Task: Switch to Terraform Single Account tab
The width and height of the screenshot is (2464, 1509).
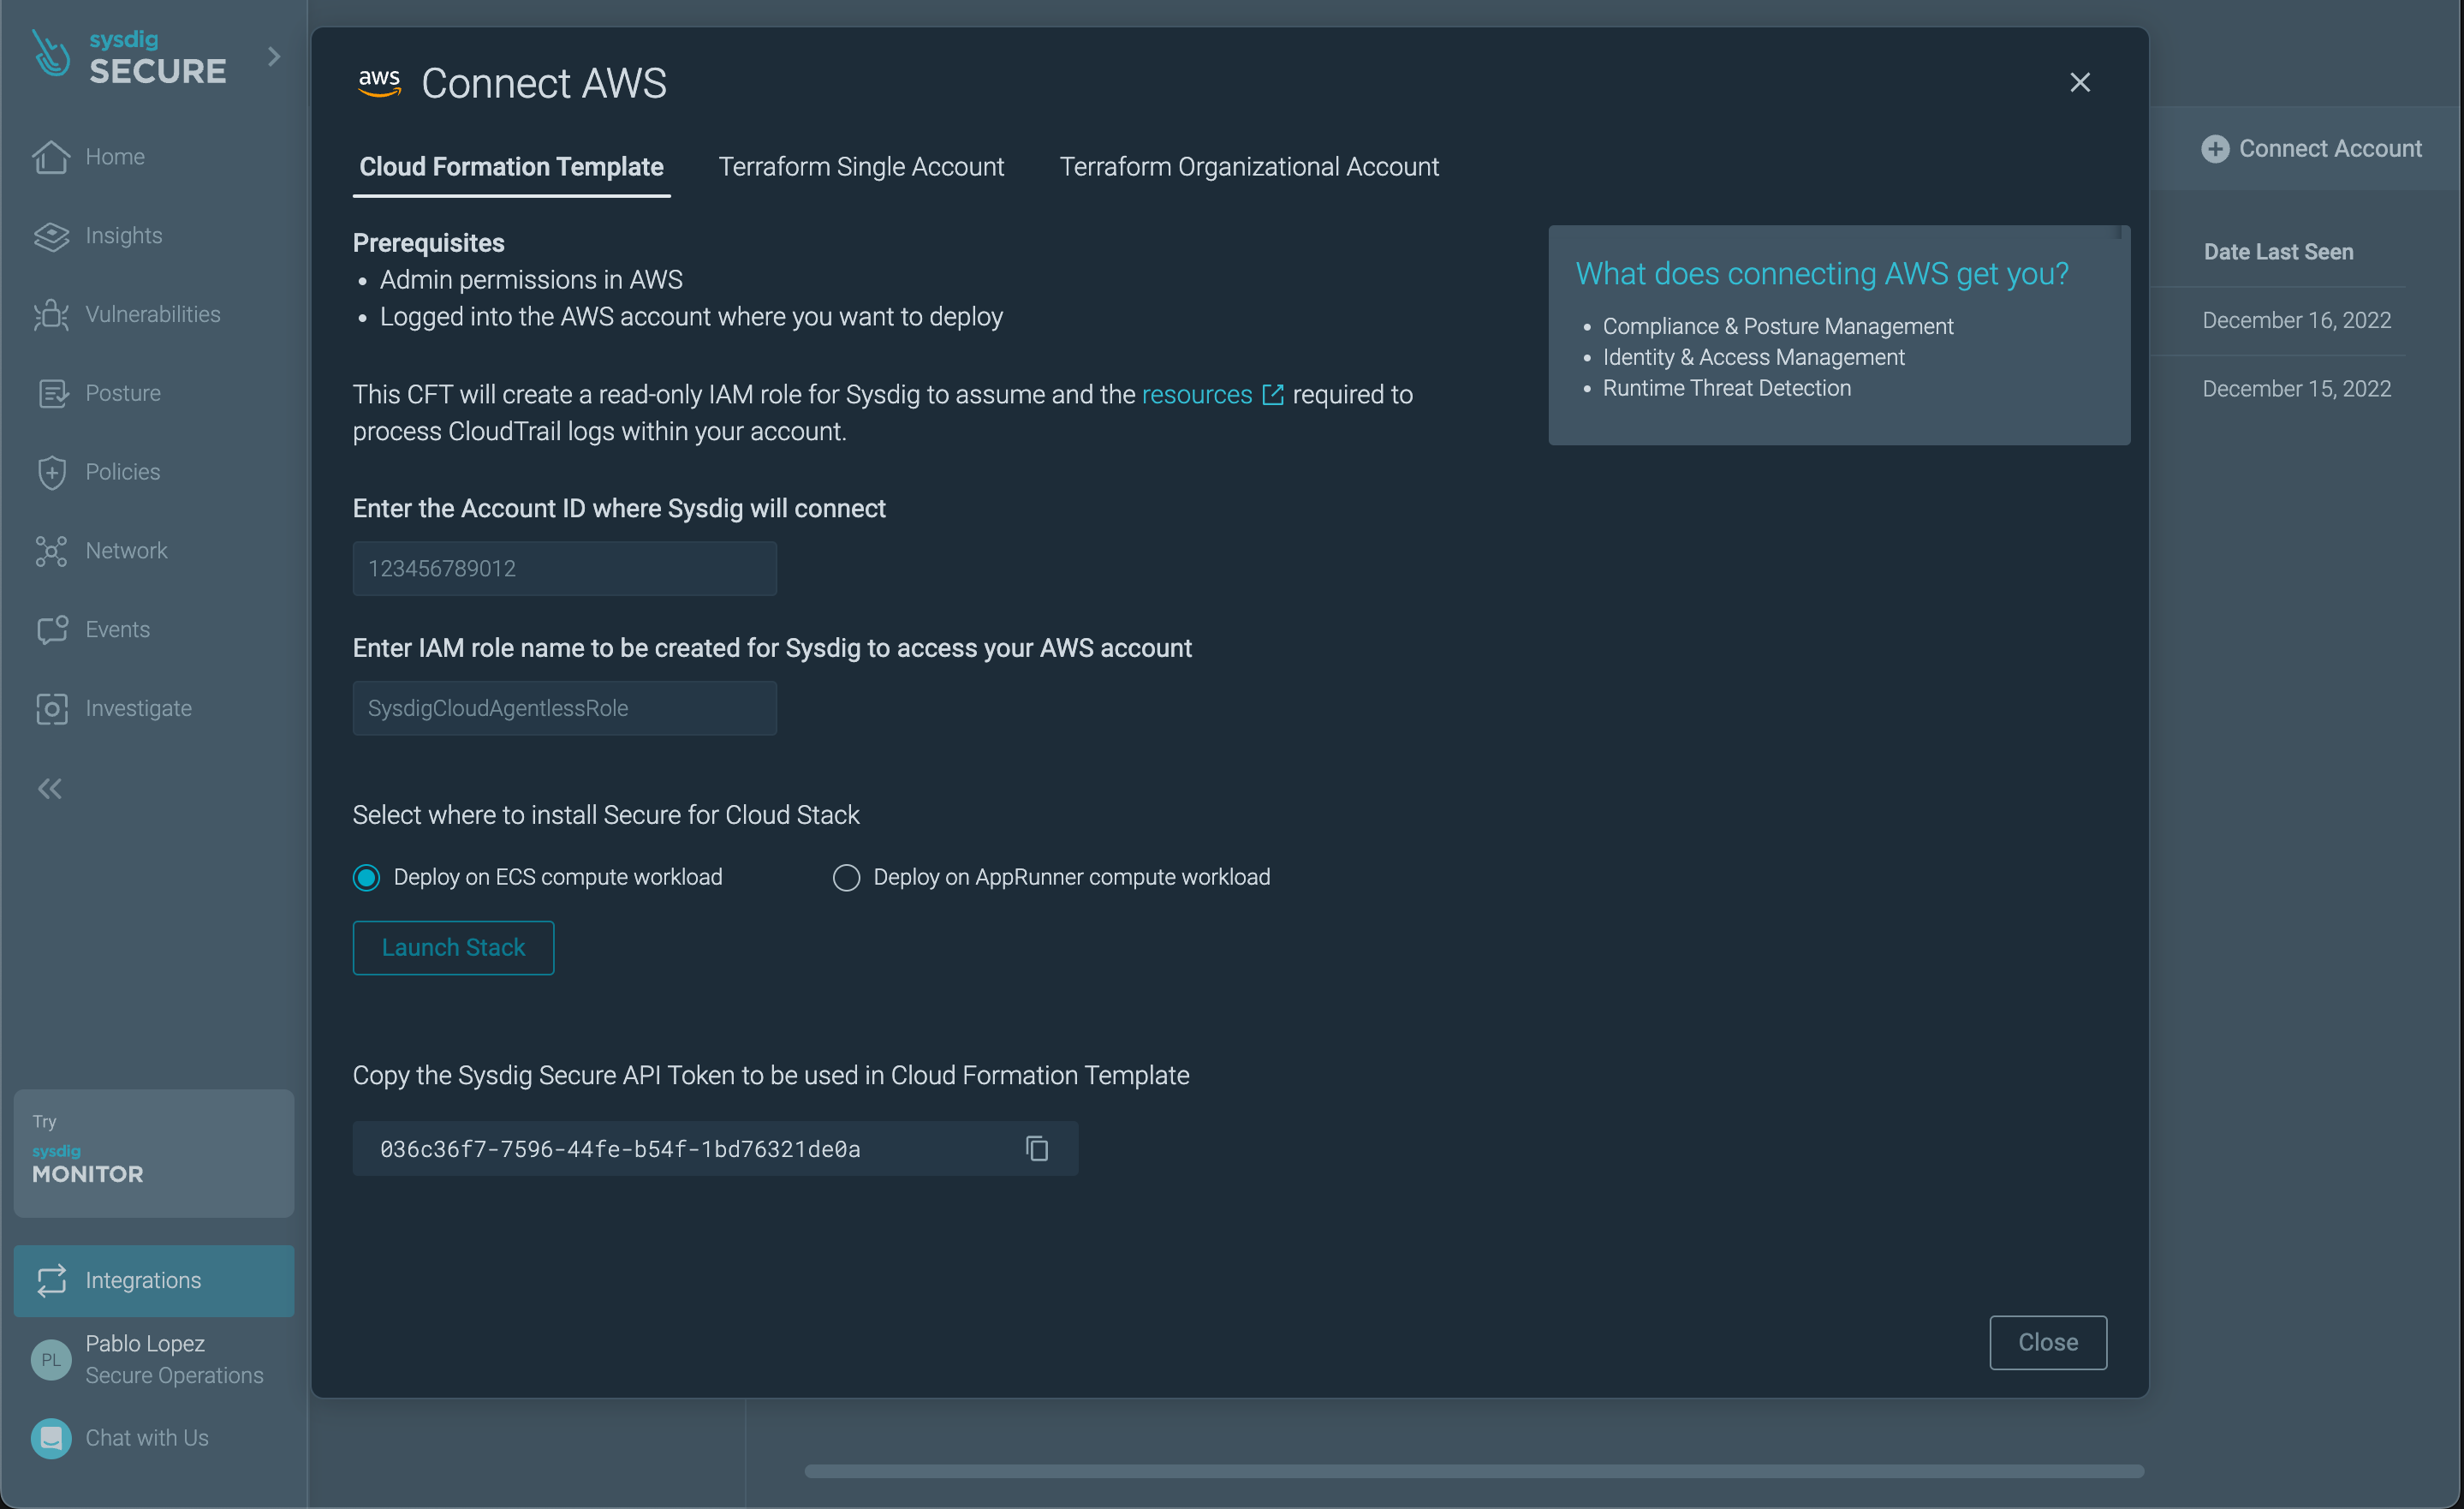Action: point(861,166)
